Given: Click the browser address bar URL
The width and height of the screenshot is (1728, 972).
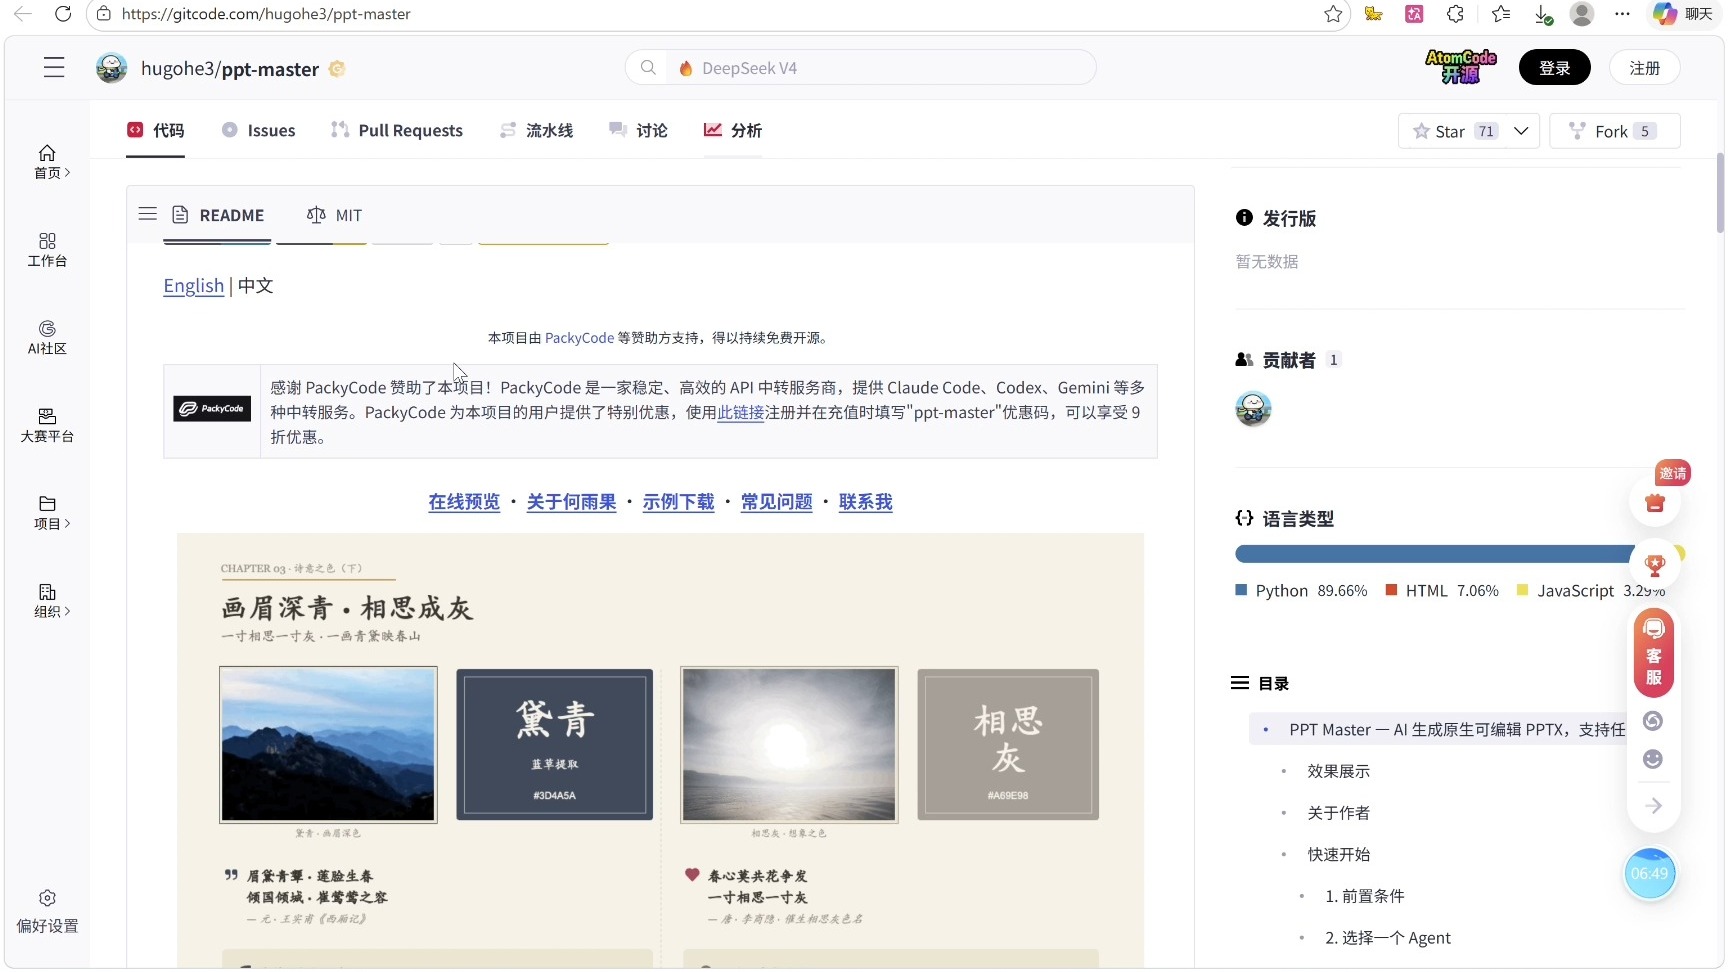Looking at the screenshot, I should pos(266,14).
